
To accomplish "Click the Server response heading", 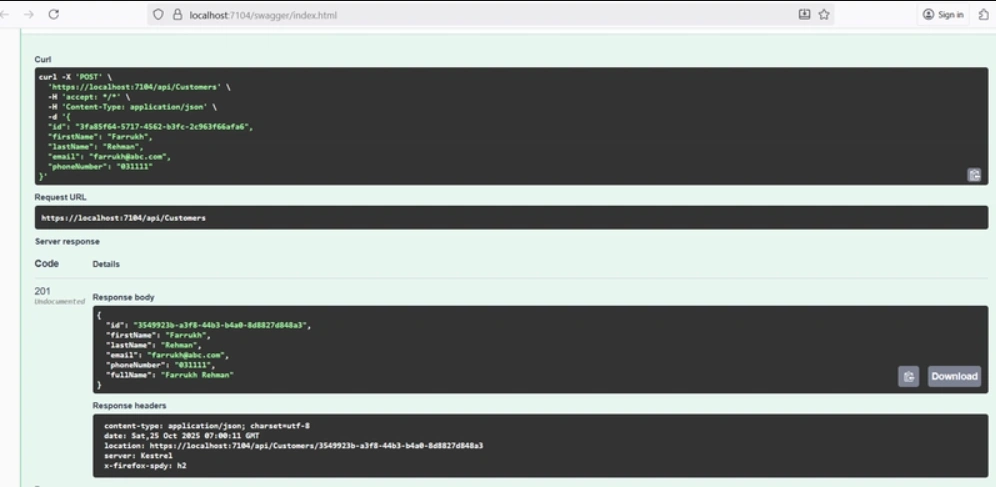I will click(67, 242).
